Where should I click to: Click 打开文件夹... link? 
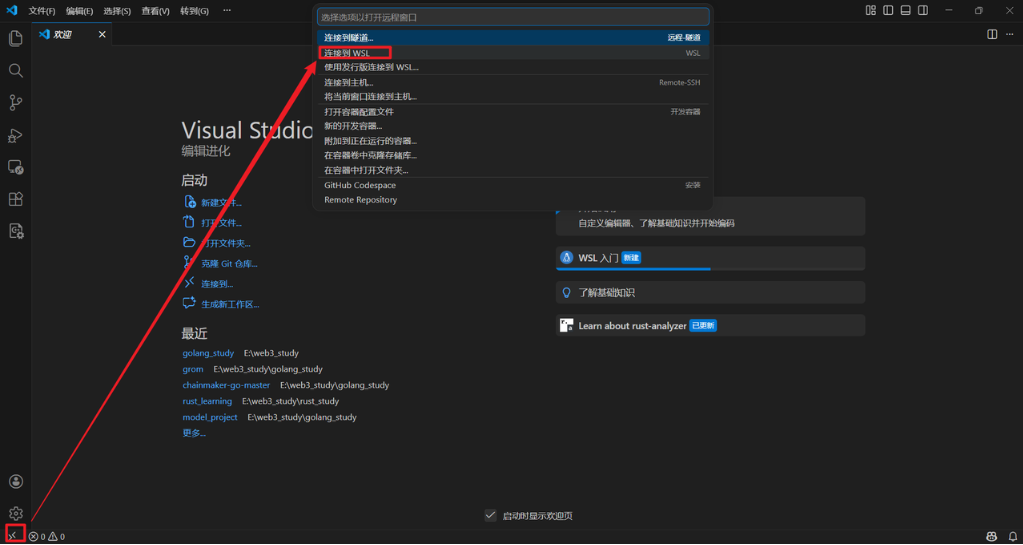[x=226, y=243]
